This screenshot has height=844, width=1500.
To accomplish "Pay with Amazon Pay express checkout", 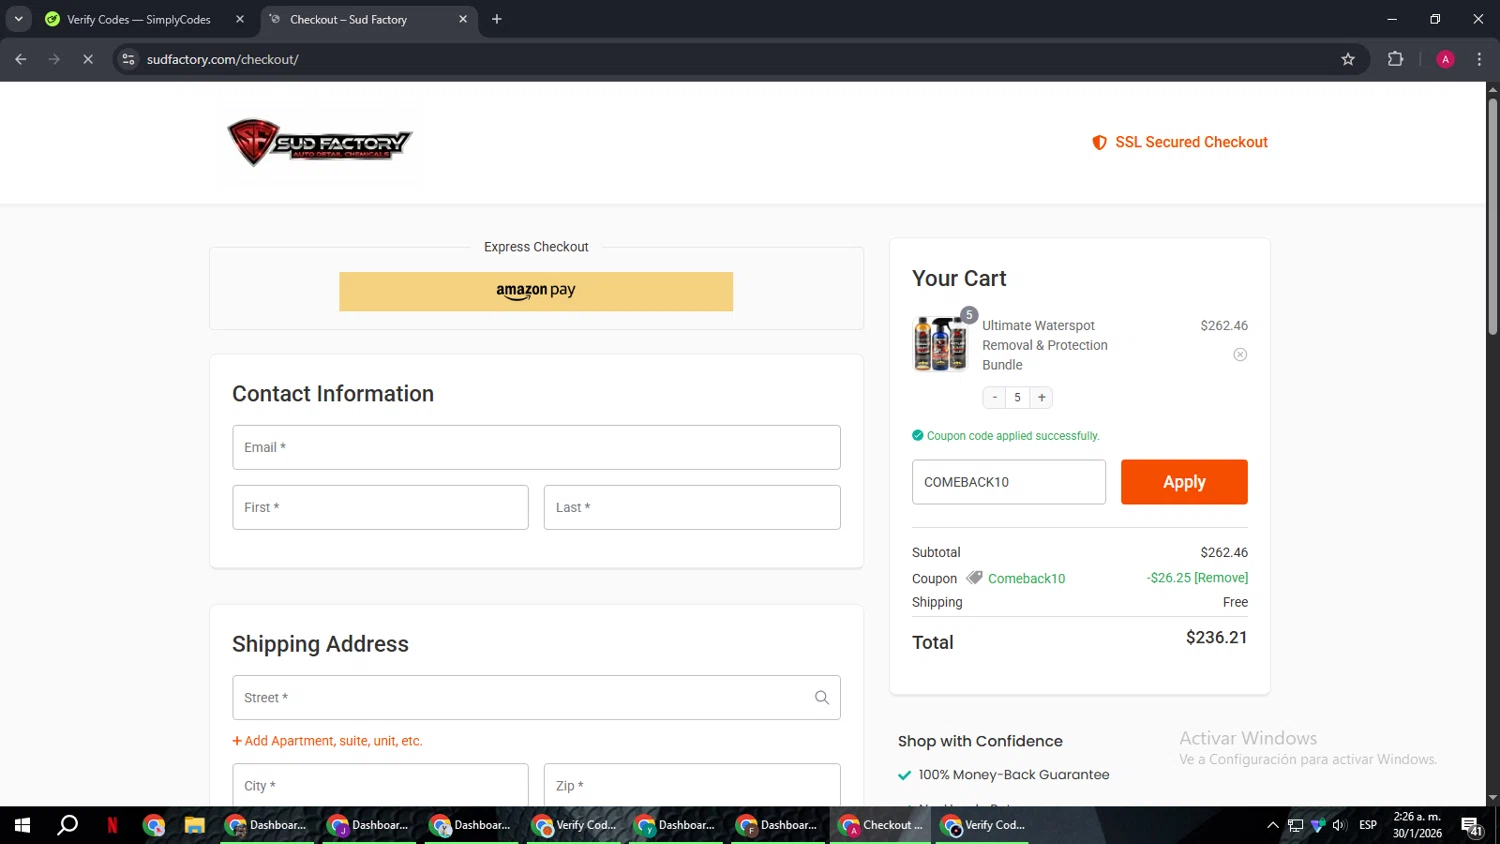I will click(x=536, y=291).
